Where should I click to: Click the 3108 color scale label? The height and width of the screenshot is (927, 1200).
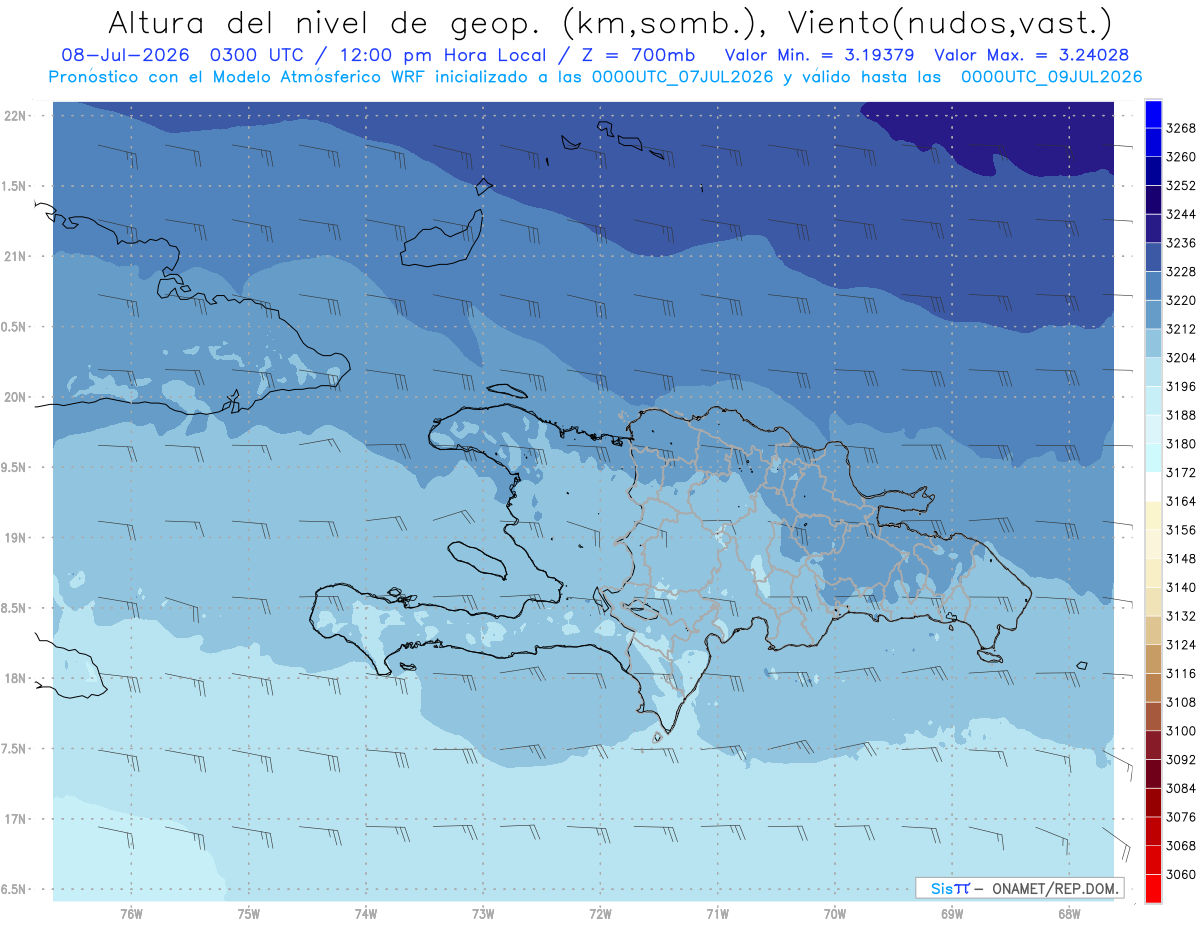1181,702
